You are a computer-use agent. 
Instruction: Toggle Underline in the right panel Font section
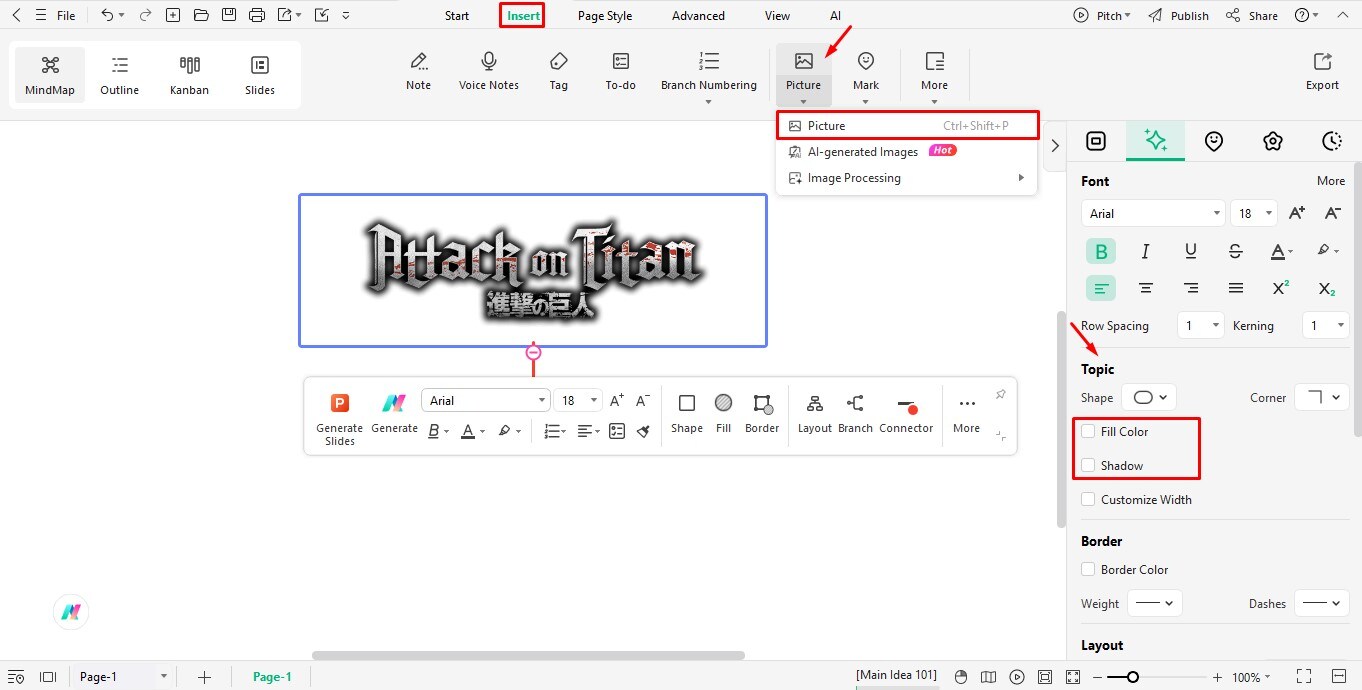[x=1191, y=251]
